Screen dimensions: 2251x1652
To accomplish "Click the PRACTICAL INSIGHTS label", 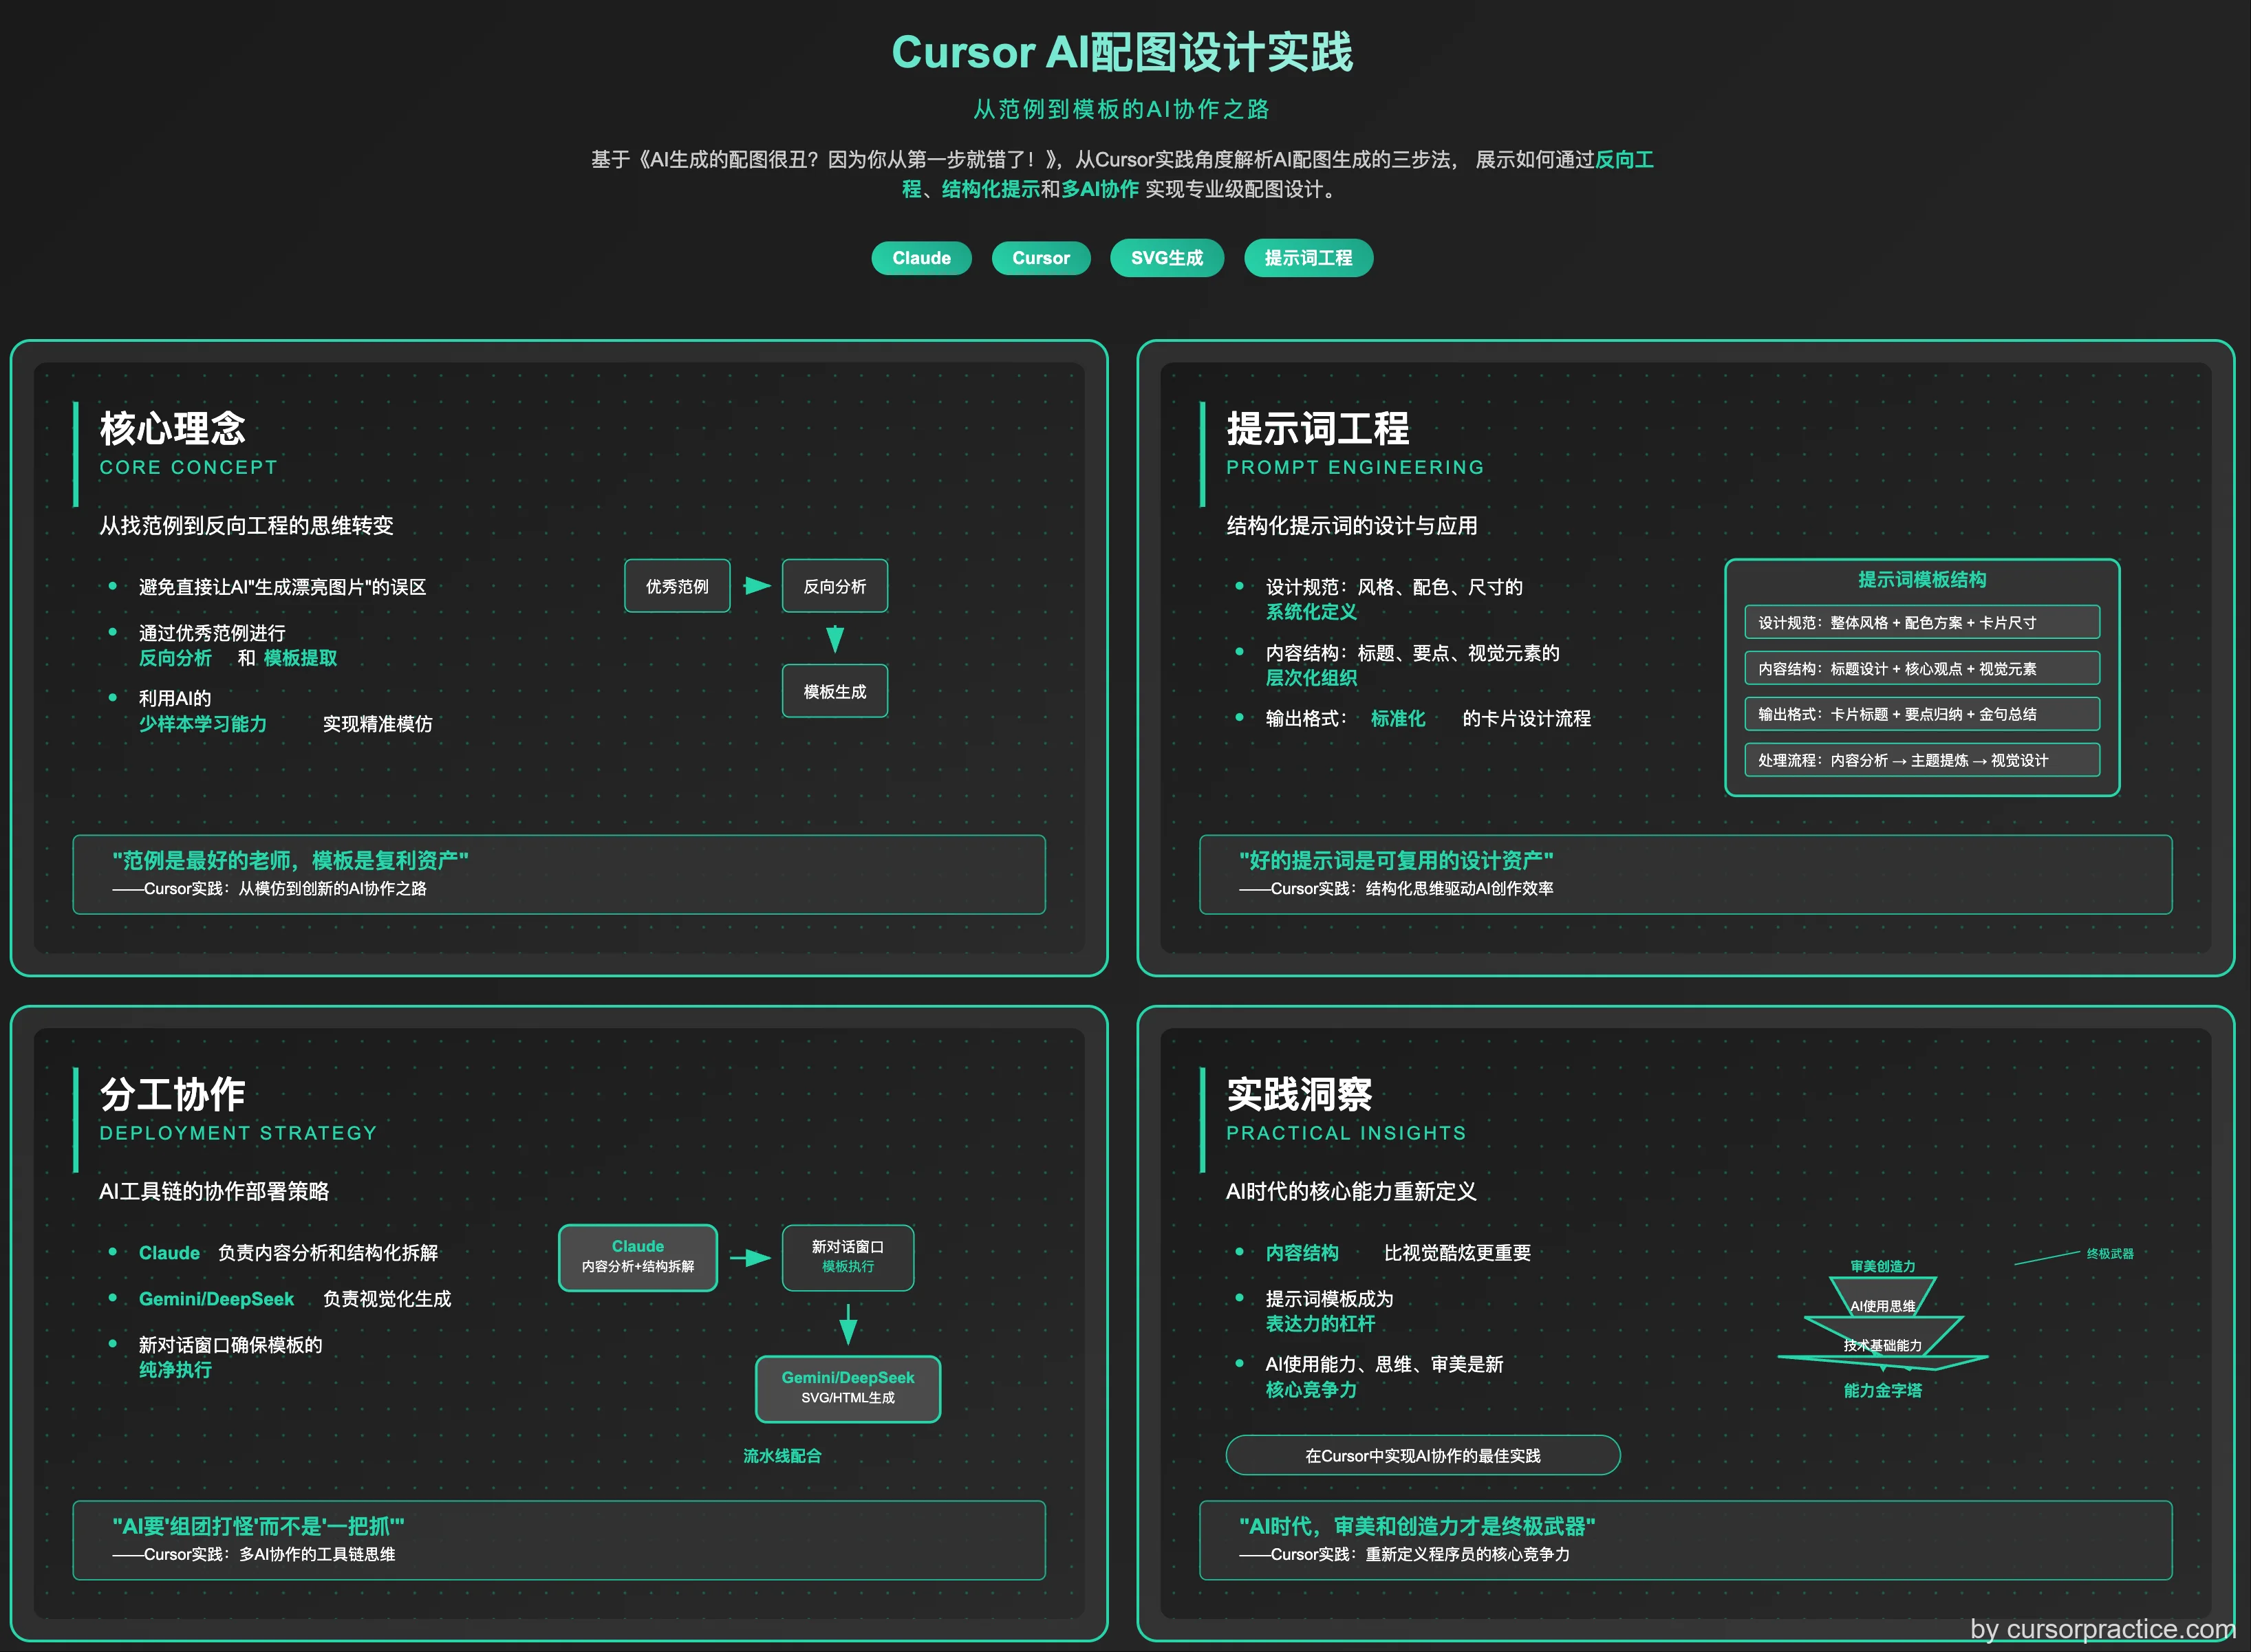I will pos(1346,1133).
